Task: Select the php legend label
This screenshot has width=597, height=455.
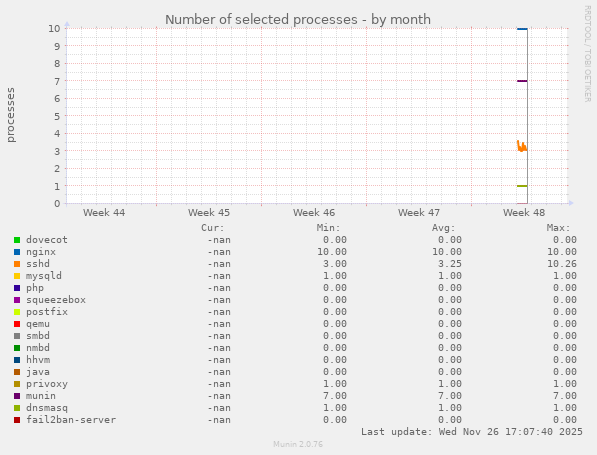Action: point(35,288)
